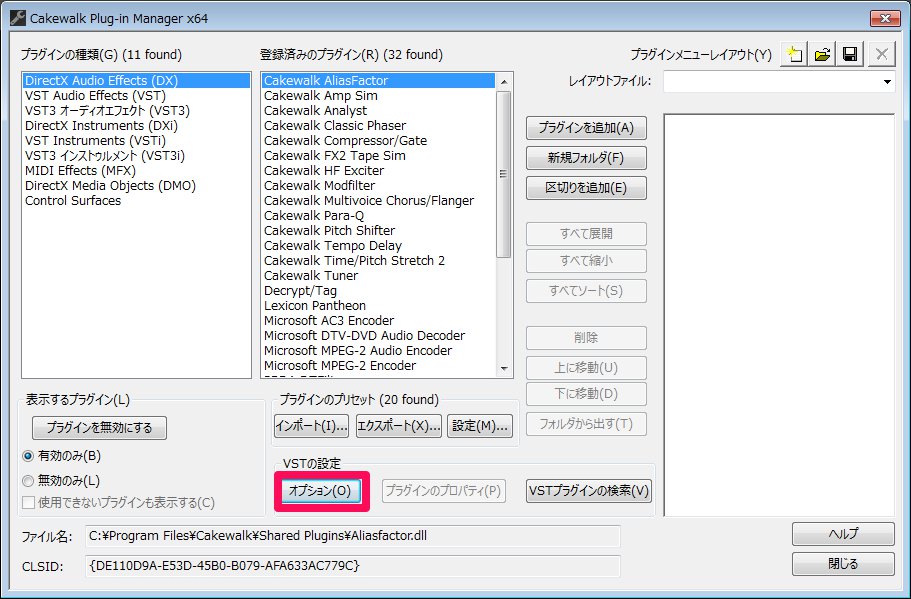Select Cakewalk HF Exciter plug-in

(x=379, y=171)
